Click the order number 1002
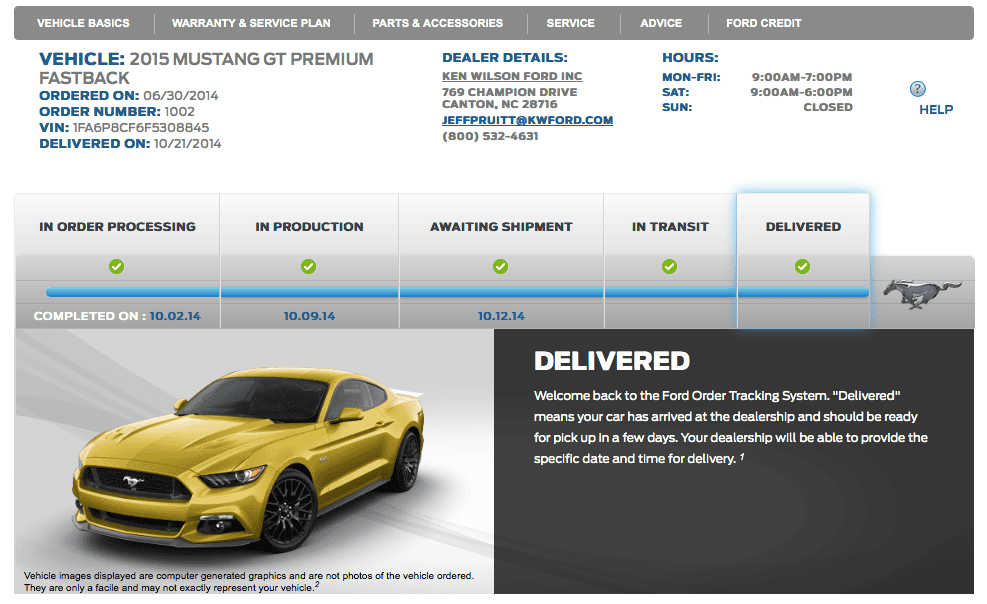987x604 pixels. [x=179, y=112]
